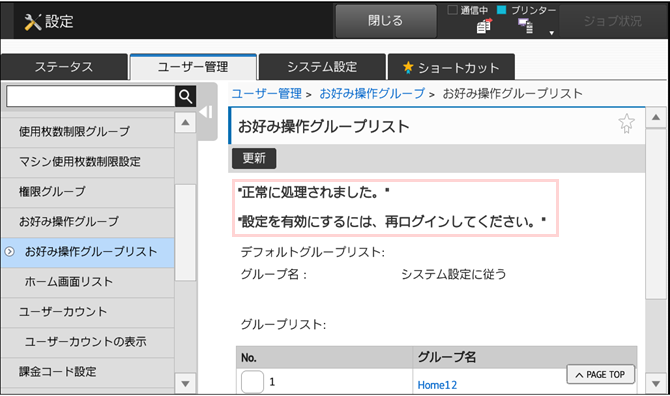
Task: Open the ジョブ状況 button
Action: [x=612, y=21]
